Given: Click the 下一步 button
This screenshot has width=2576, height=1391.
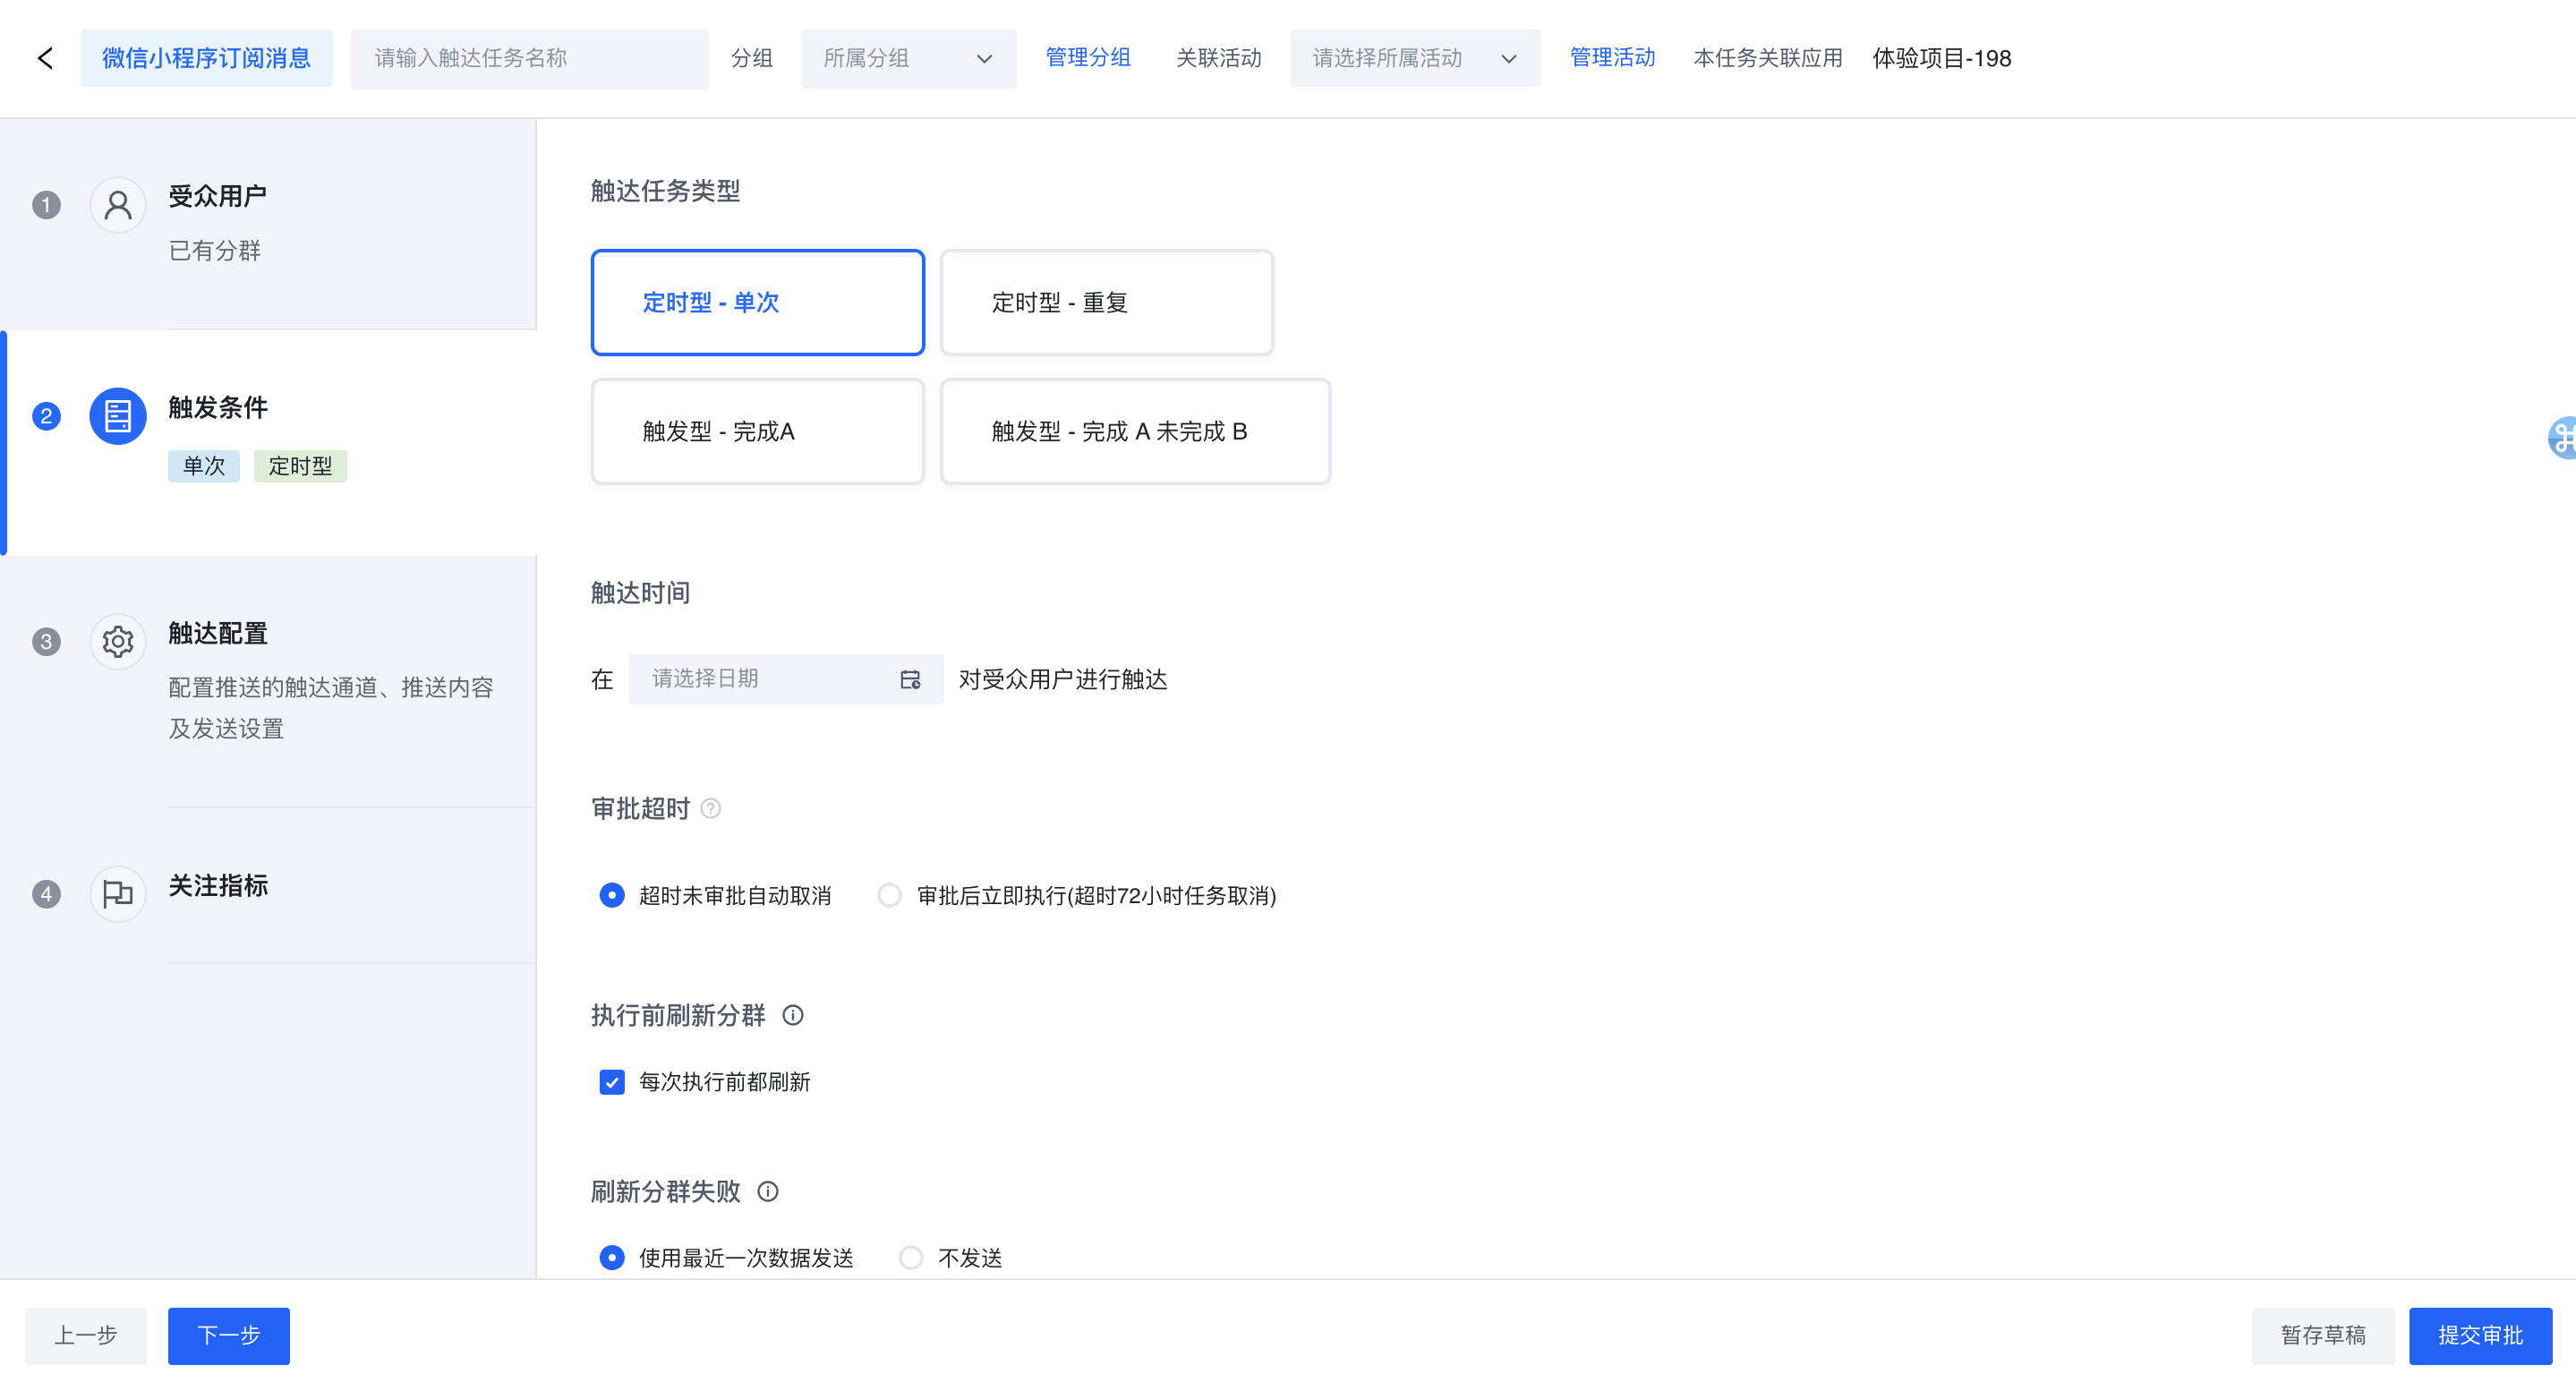Looking at the screenshot, I should point(229,1335).
